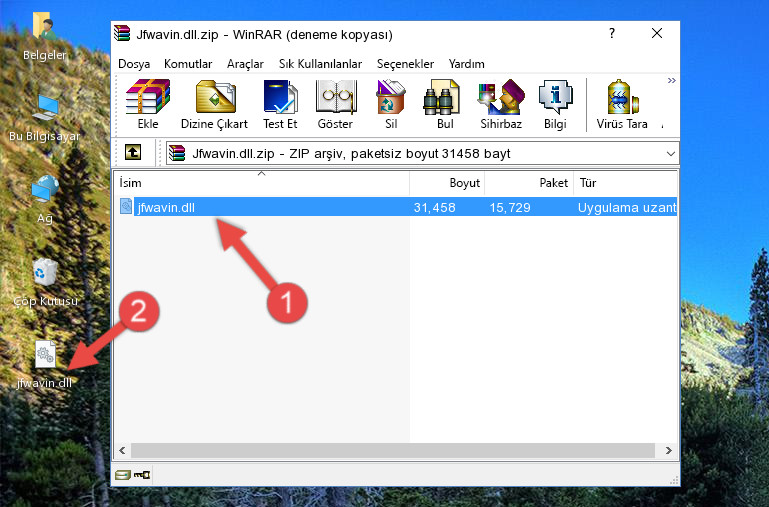Click the 31,458 size value
This screenshot has height=507, width=769.
tap(435, 207)
